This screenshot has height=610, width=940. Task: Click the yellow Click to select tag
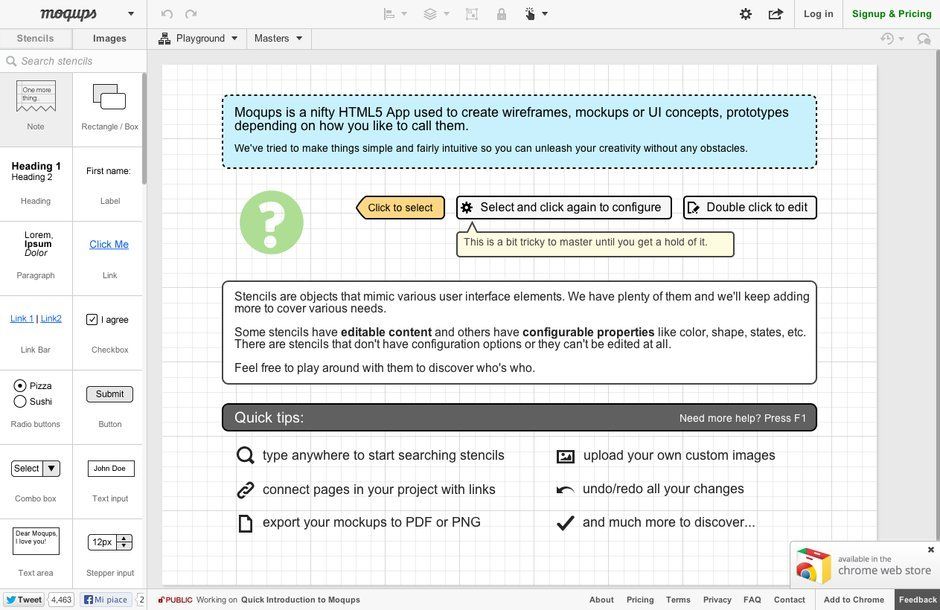click(x=400, y=208)
